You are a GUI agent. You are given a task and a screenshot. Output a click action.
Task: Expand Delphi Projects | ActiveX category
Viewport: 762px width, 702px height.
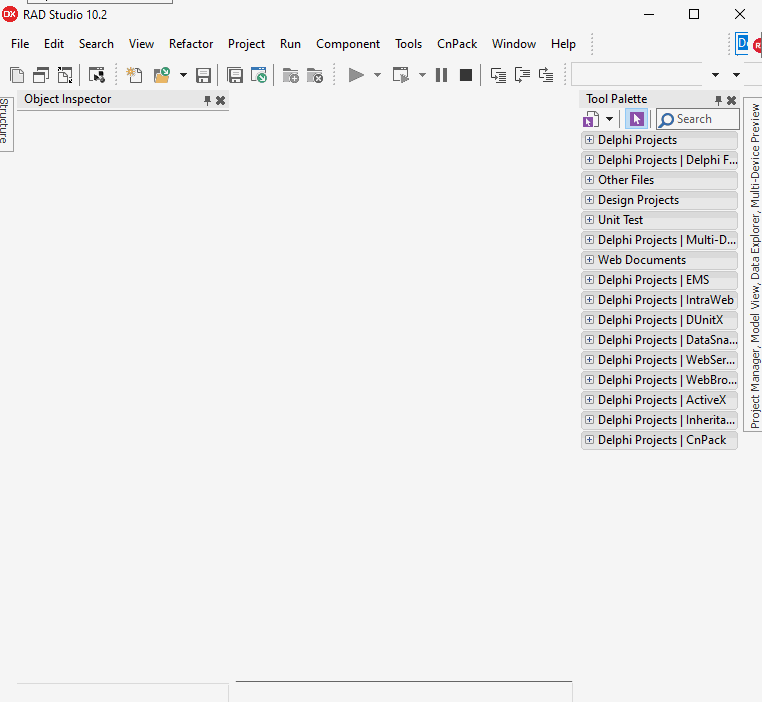point(589,399)
